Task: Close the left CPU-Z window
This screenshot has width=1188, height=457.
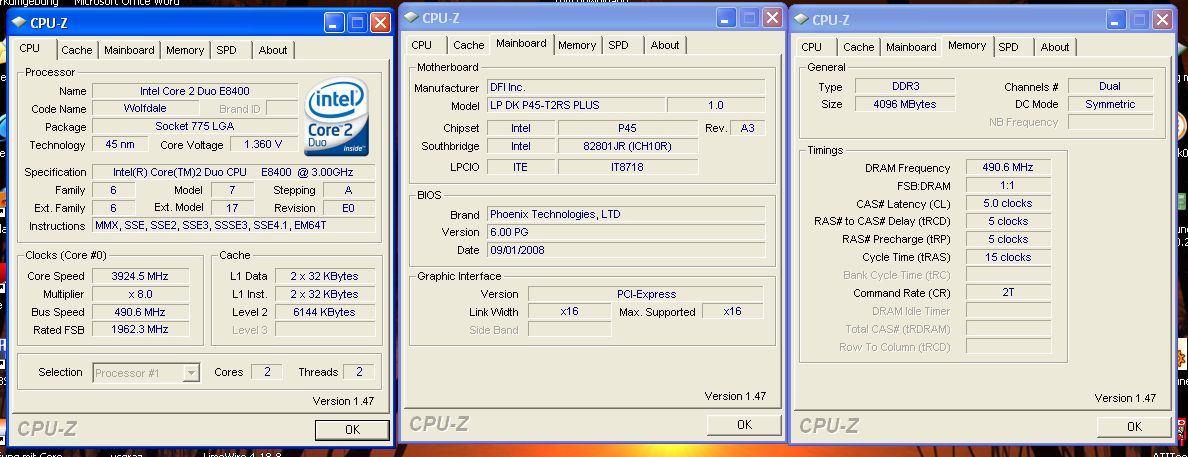Action: pyautogui.click(x=380, y=23)
